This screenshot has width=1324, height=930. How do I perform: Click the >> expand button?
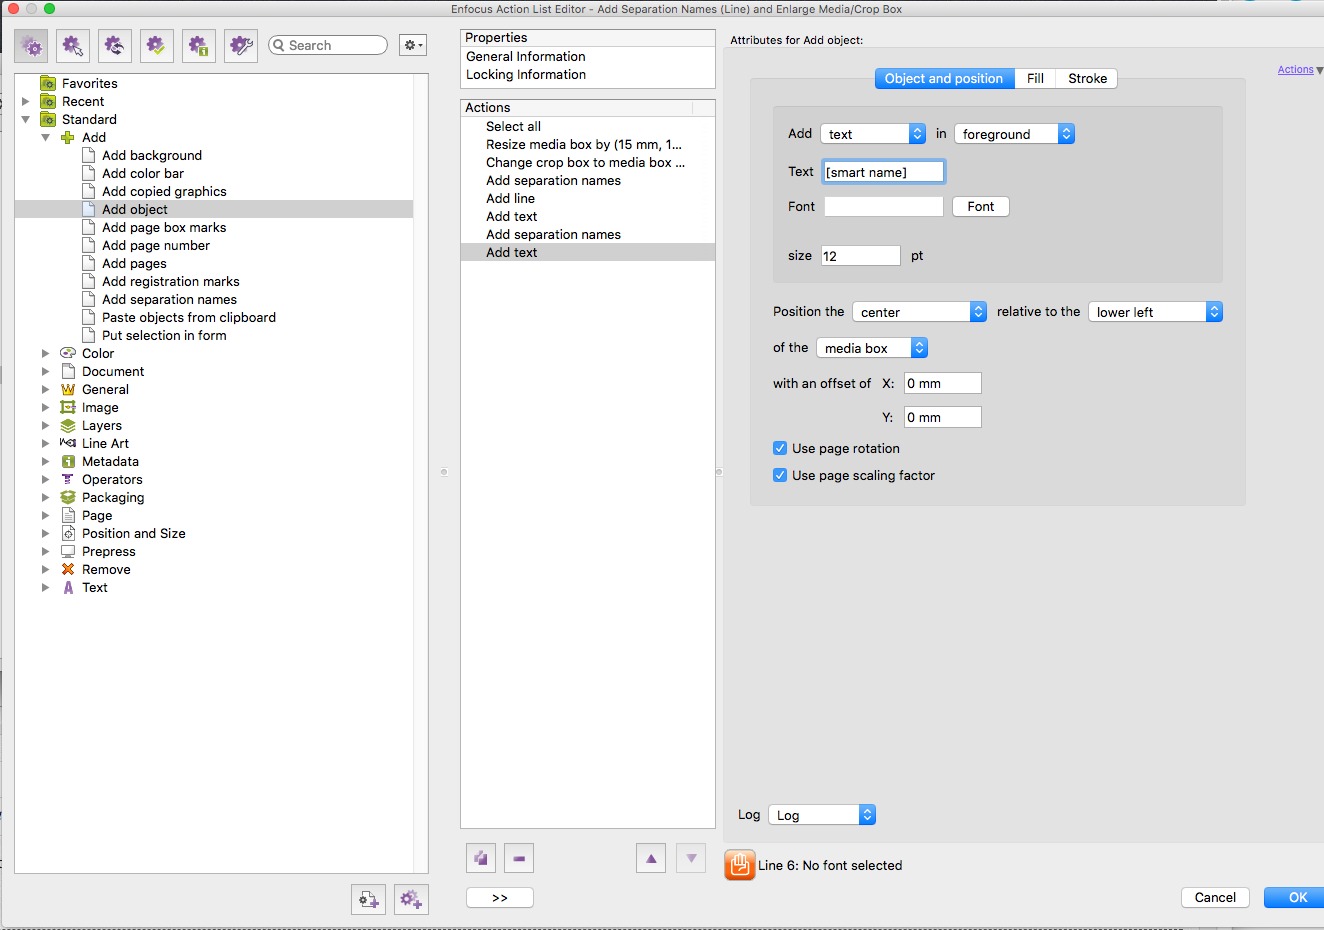click(500, 898)
